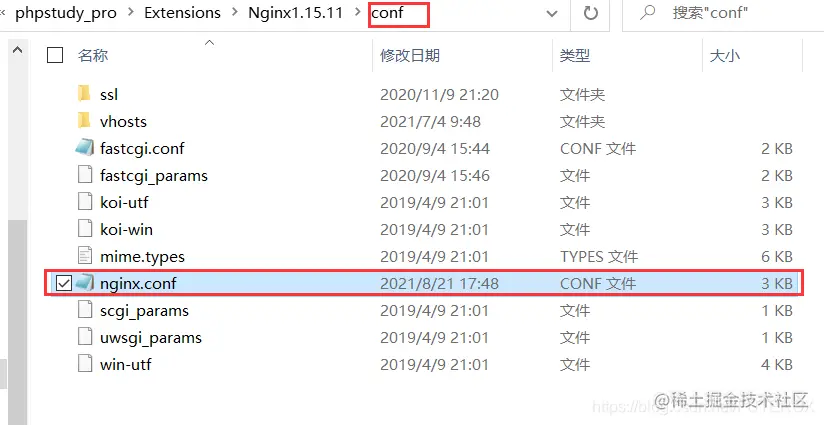
Task: Click the scgi_params file icon
Action: pos(85,310)
